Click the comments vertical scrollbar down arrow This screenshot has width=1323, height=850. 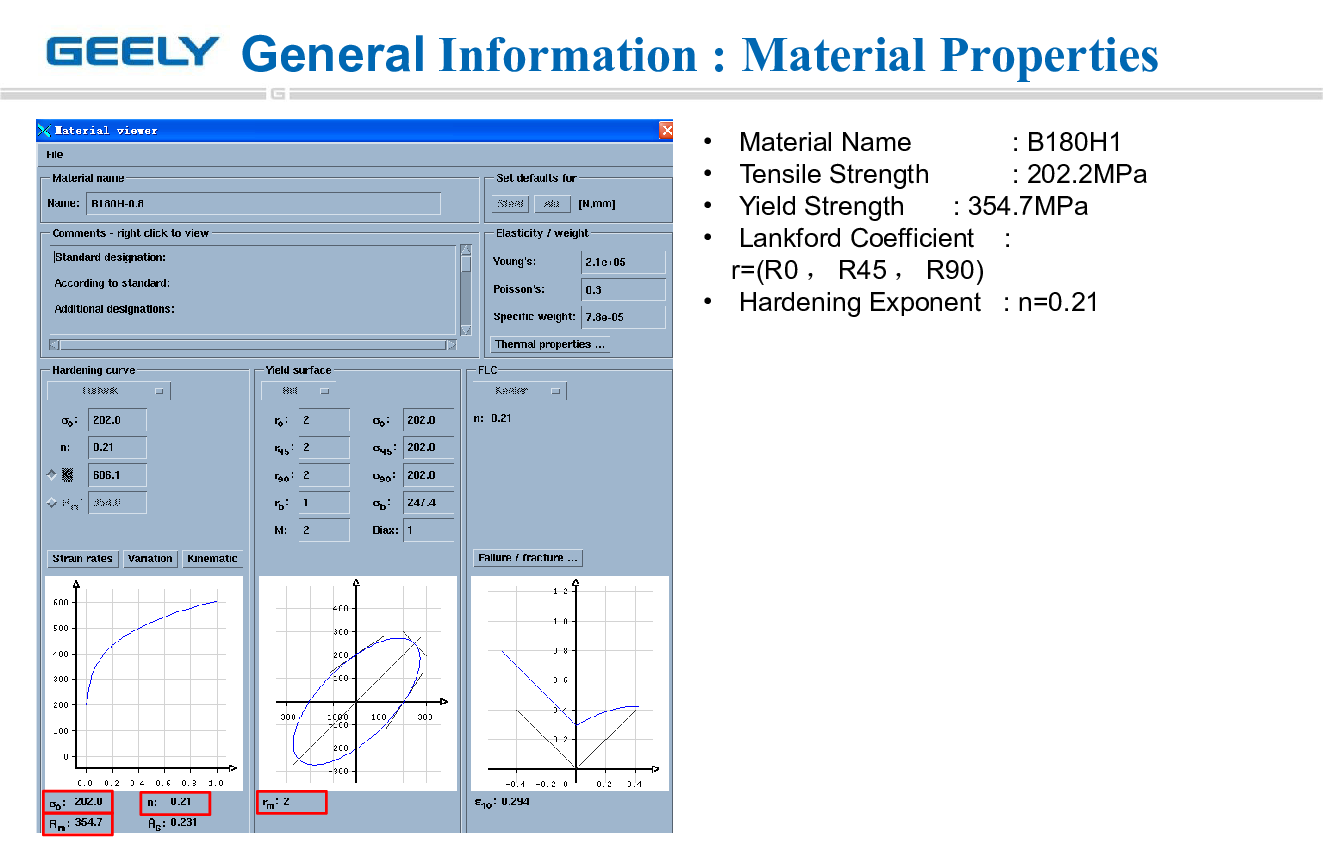(465, 330)
